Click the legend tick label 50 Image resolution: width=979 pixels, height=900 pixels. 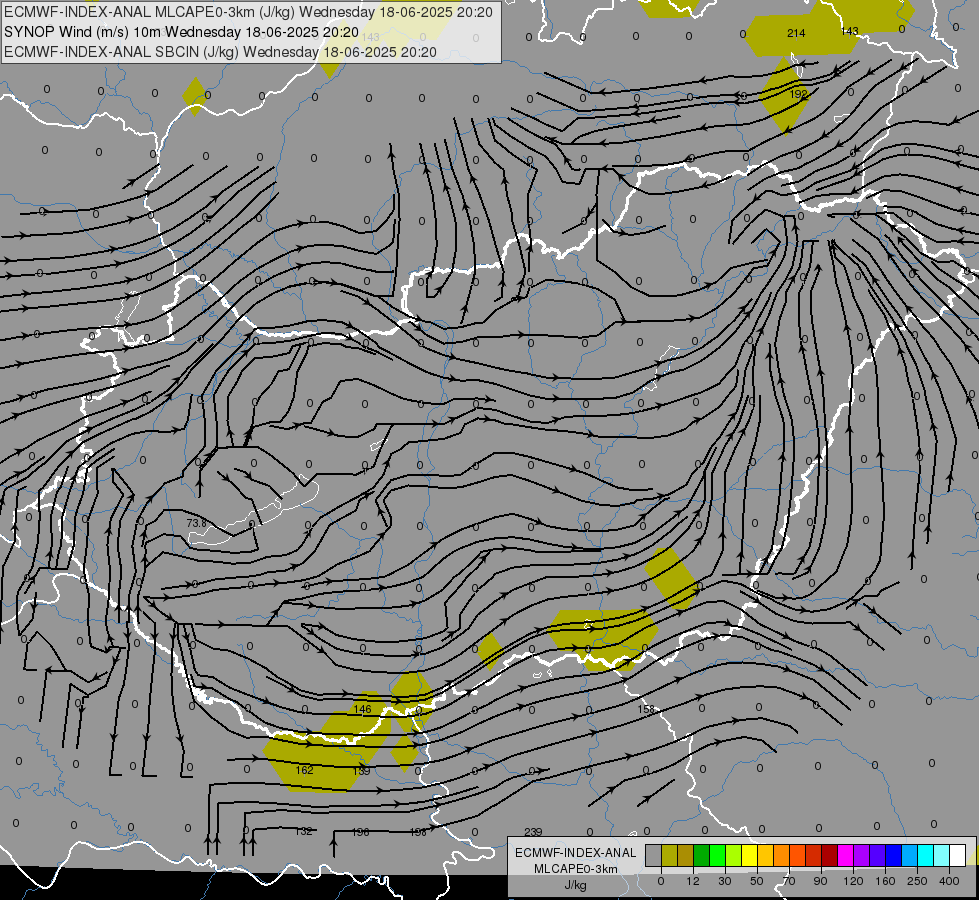point(756,881)
